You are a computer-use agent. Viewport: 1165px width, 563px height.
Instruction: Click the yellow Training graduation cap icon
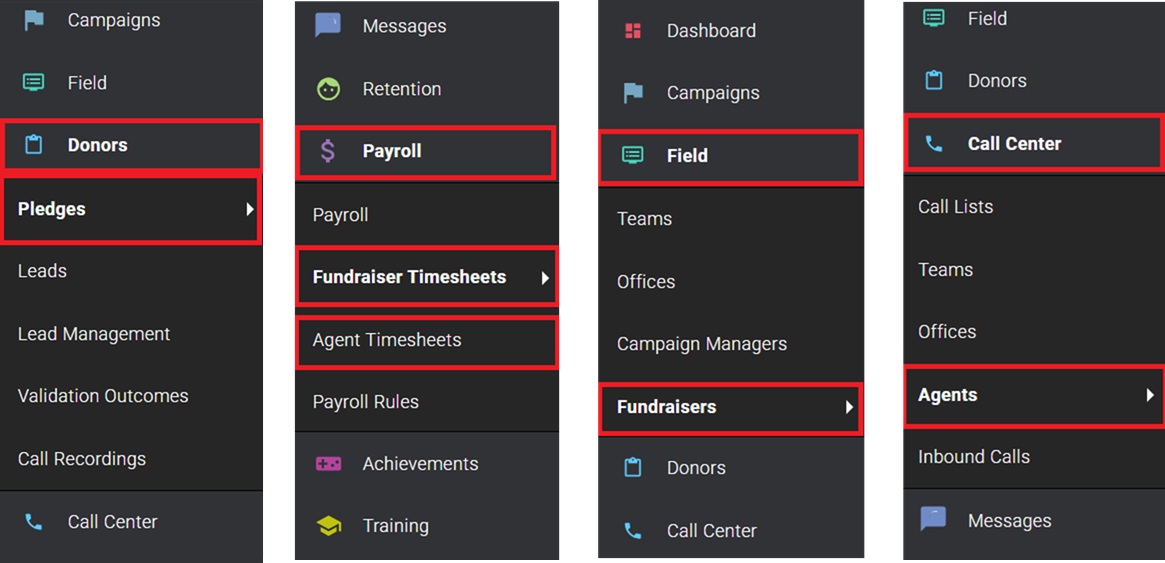(328, 526)
